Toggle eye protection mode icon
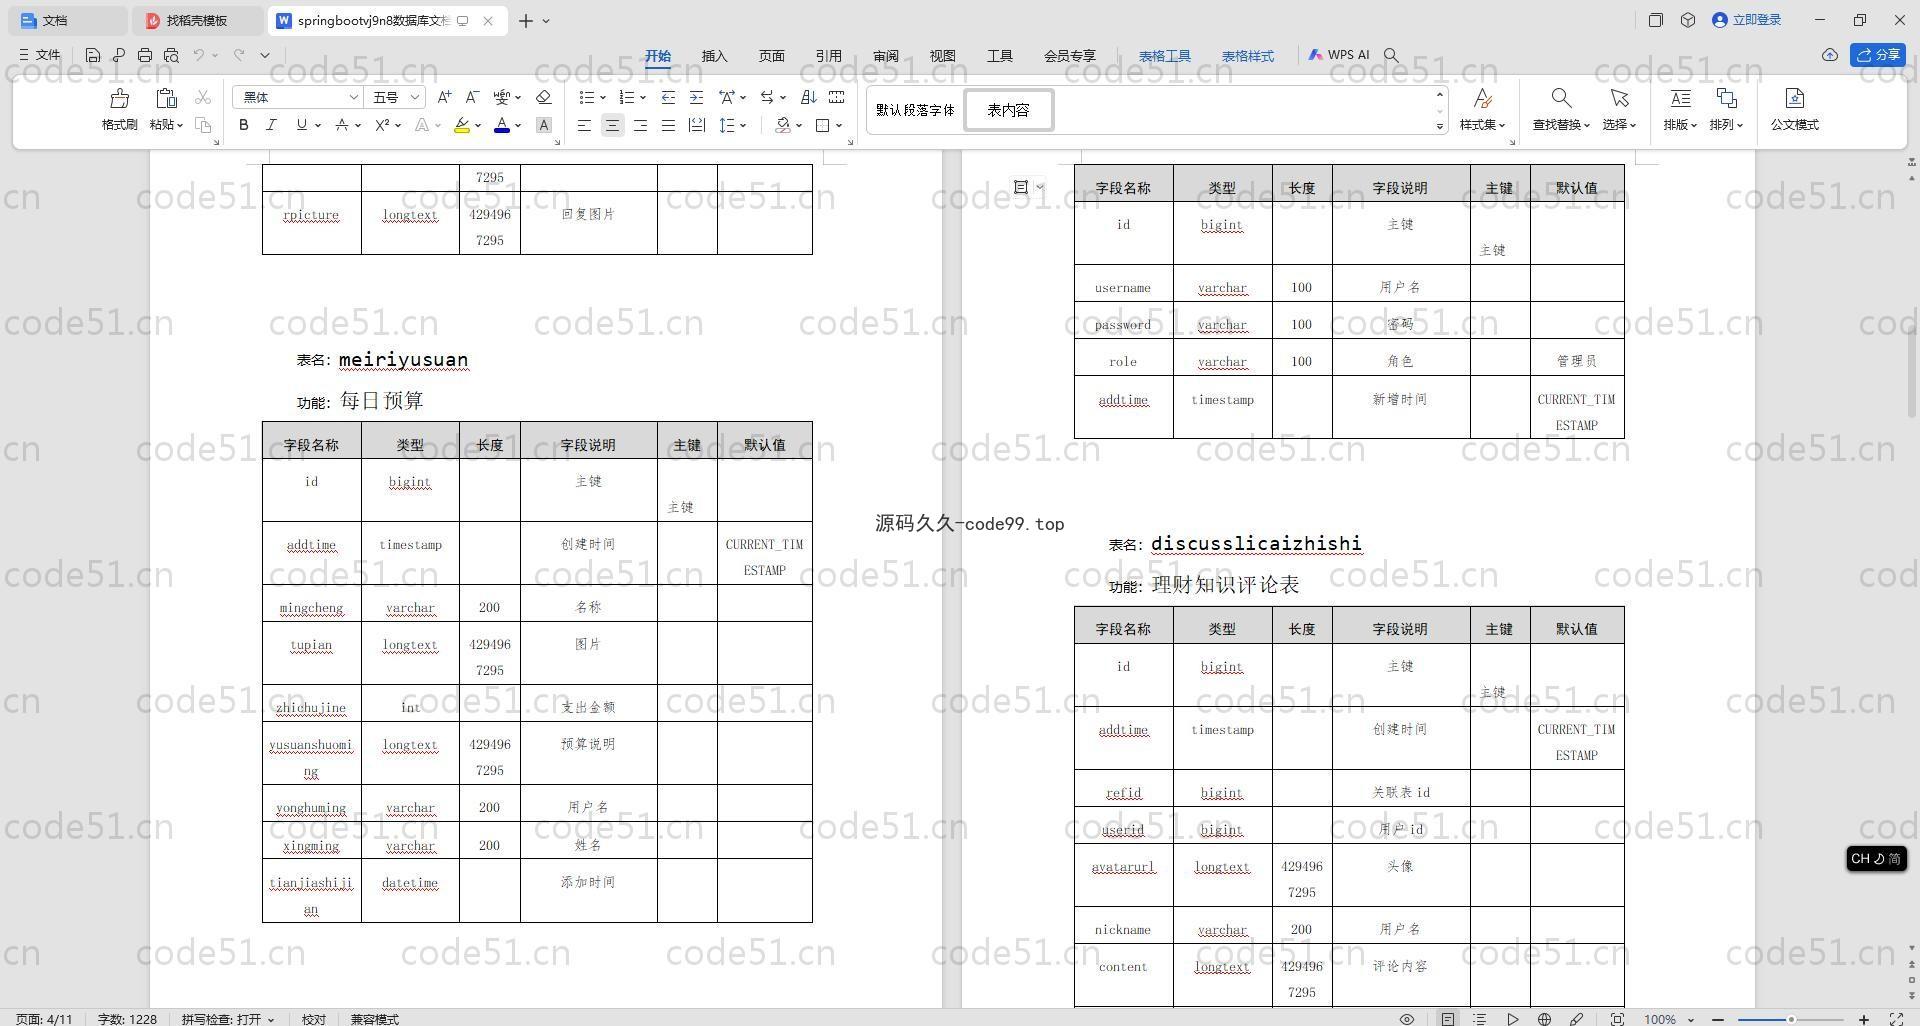1920x1026 pixels. point(1407,1019)
